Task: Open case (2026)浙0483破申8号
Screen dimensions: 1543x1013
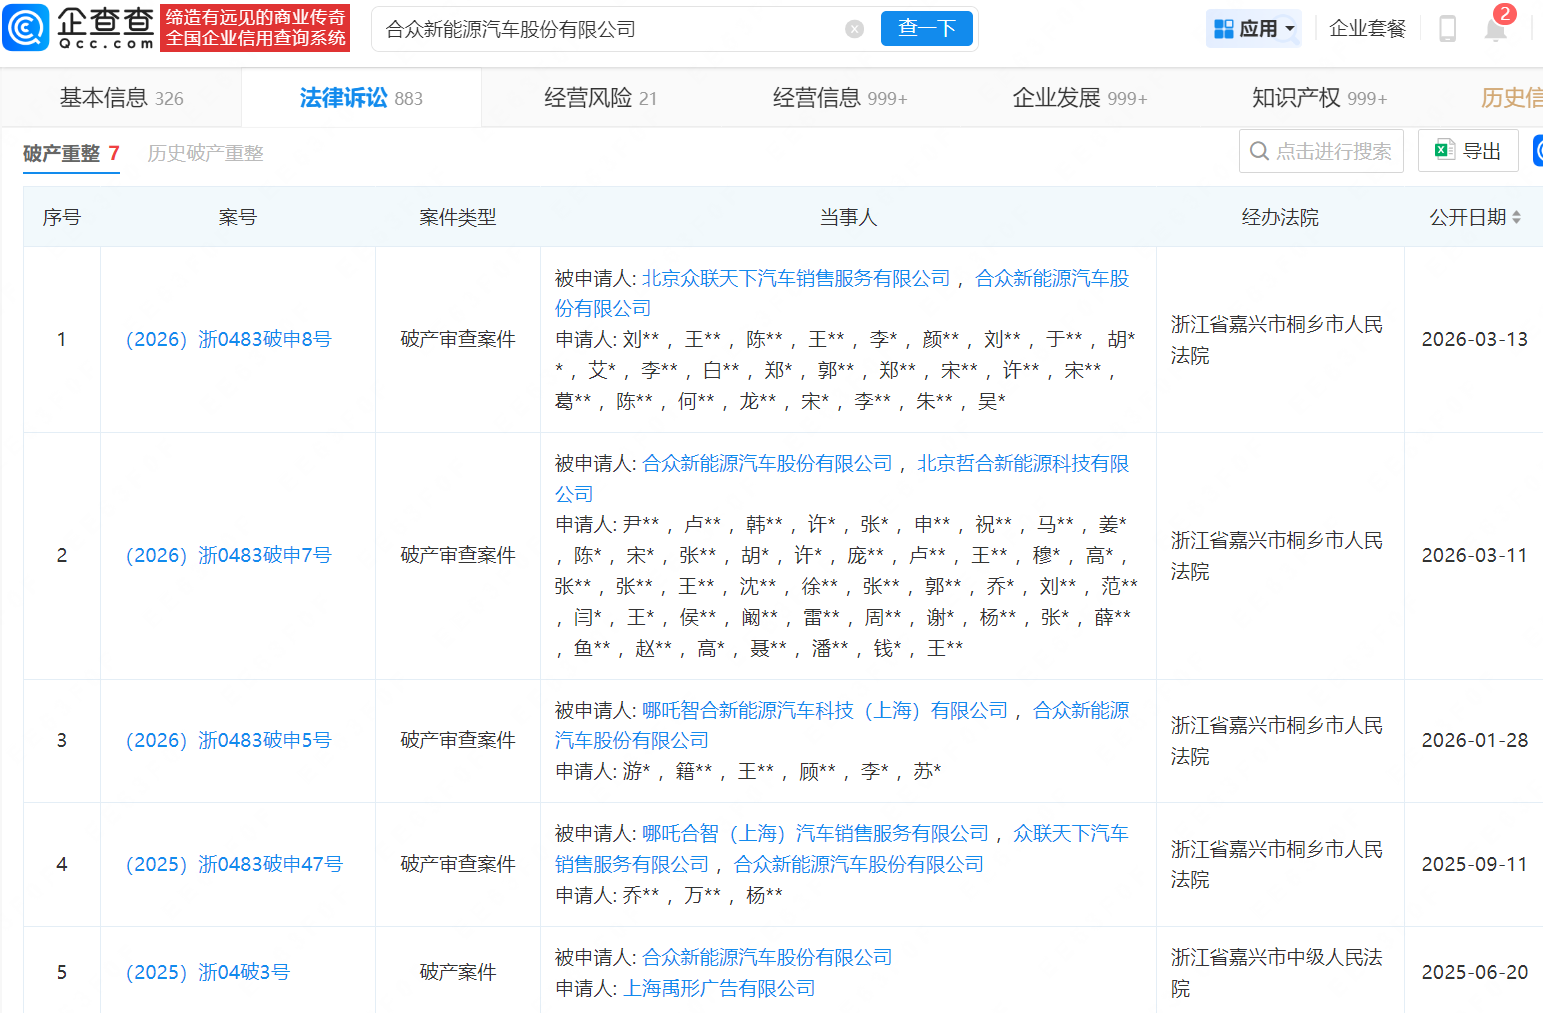Action: pos(228,339)
